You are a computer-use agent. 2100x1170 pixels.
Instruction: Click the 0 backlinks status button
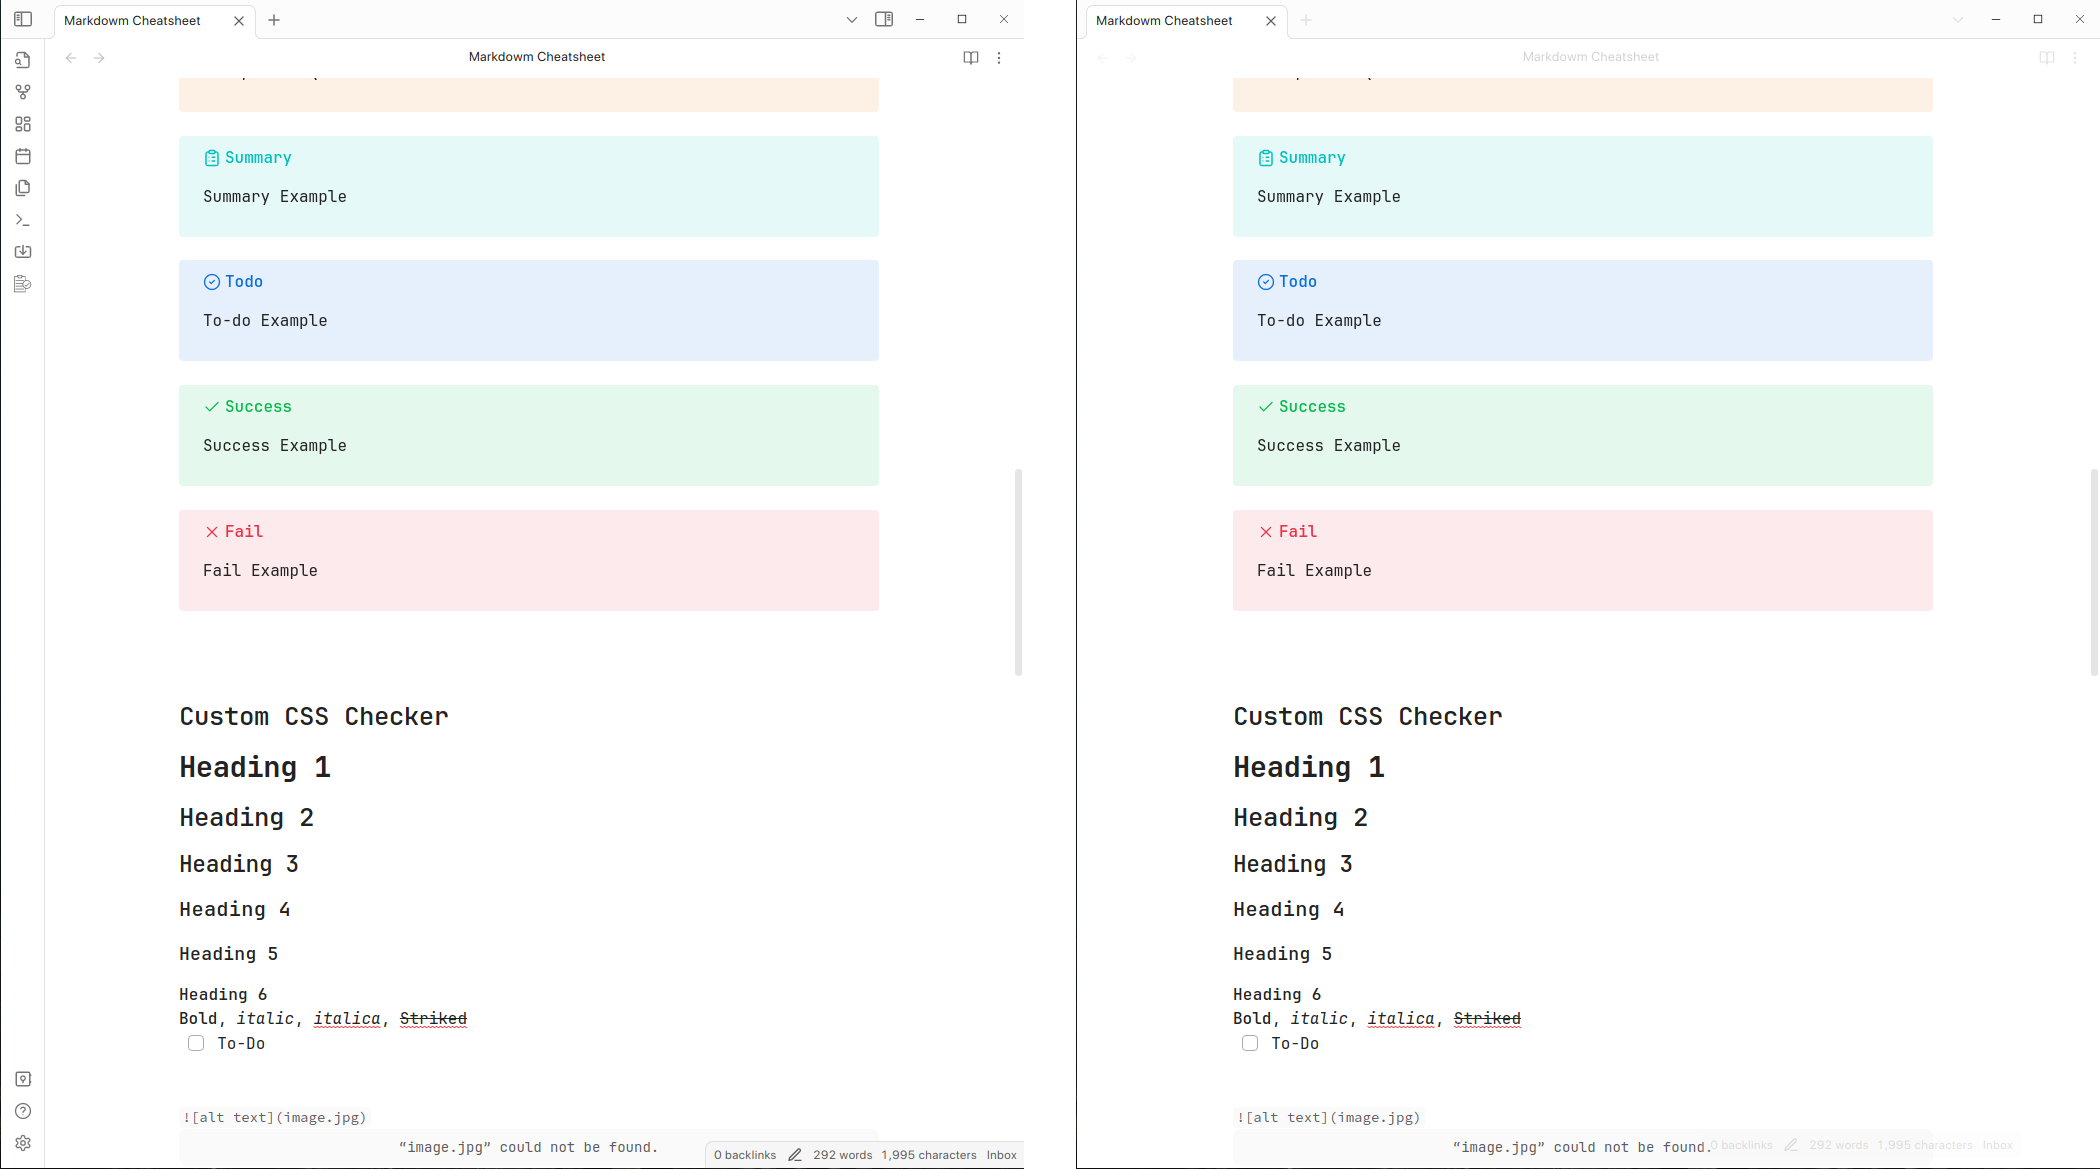coord(745,1155)
